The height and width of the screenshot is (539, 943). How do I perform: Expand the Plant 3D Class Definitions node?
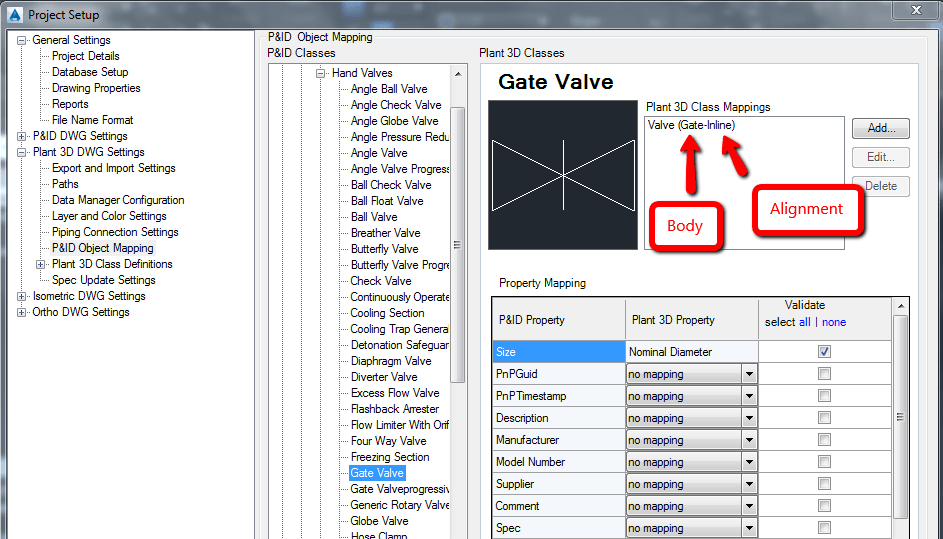(x=41, y=264)
